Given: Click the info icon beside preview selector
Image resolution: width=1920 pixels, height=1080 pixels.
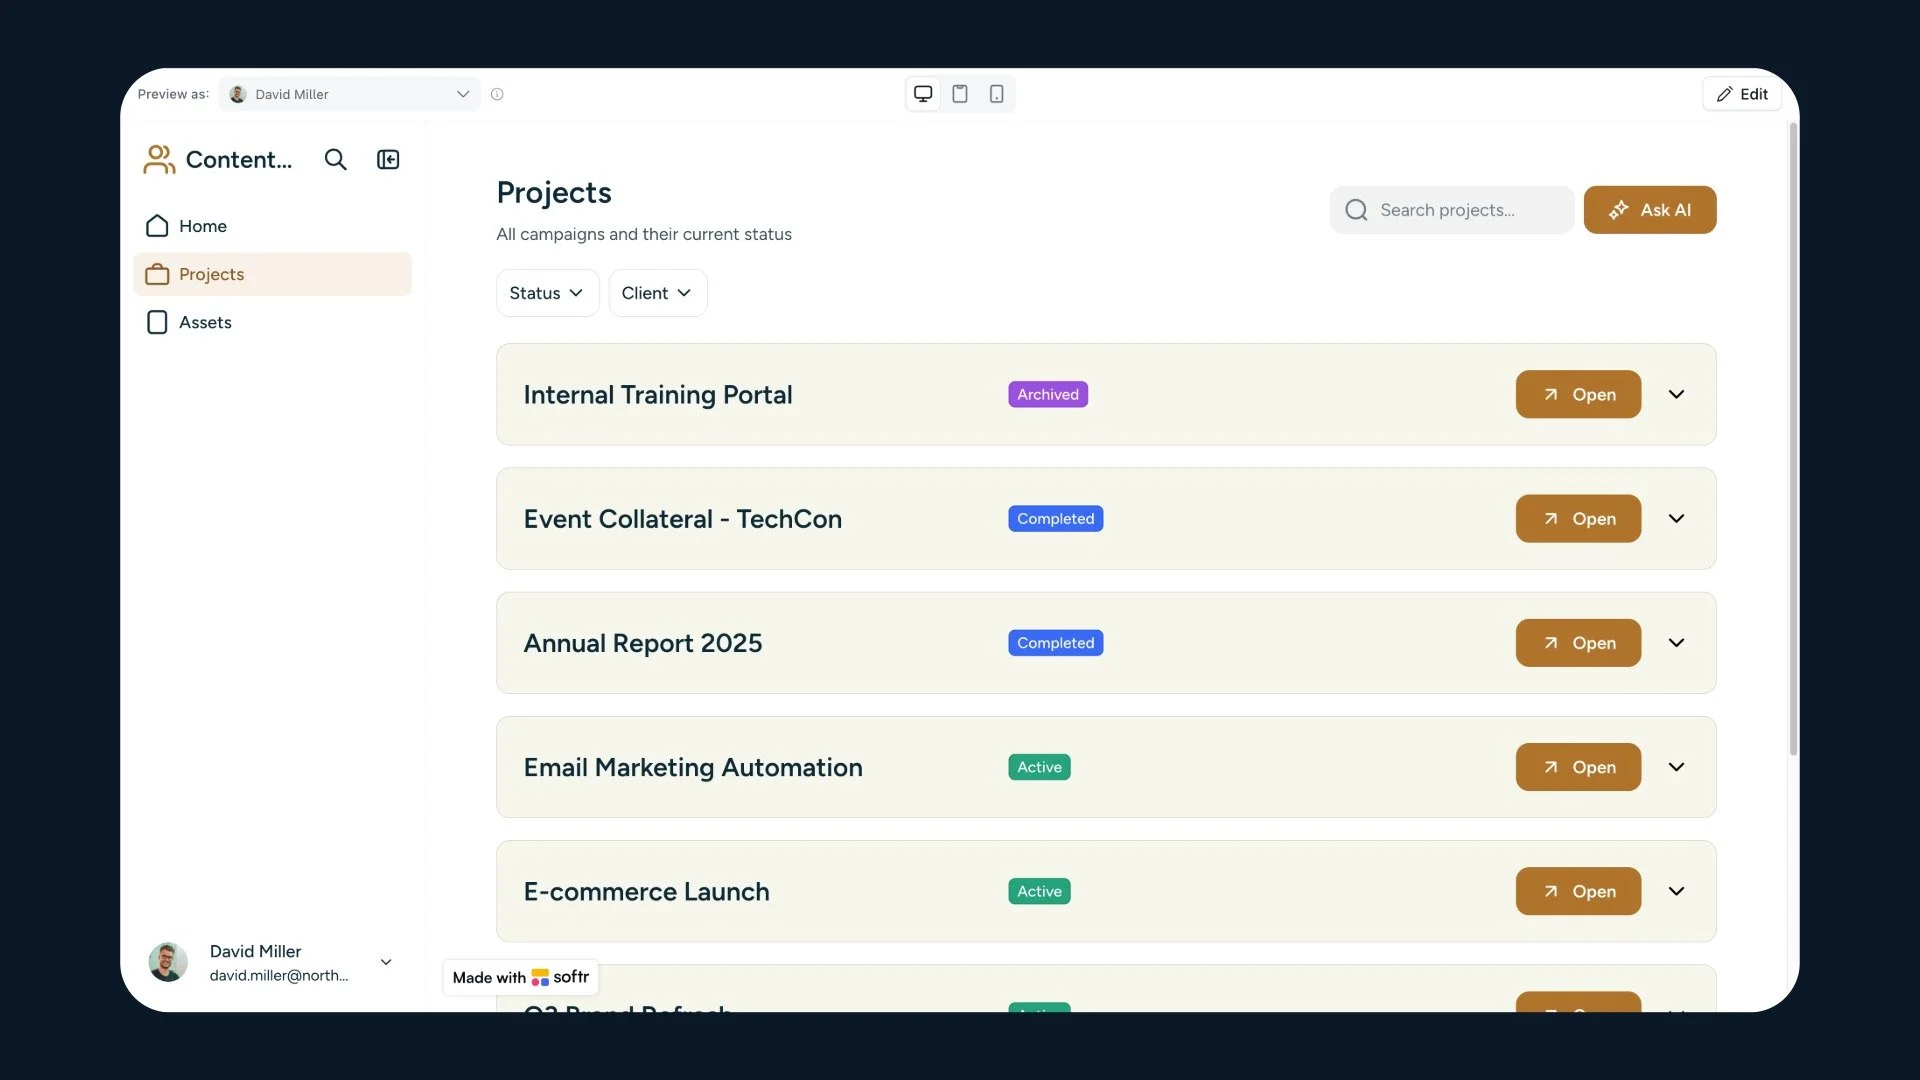Looking at the screenshot, I should coord(497,94).
